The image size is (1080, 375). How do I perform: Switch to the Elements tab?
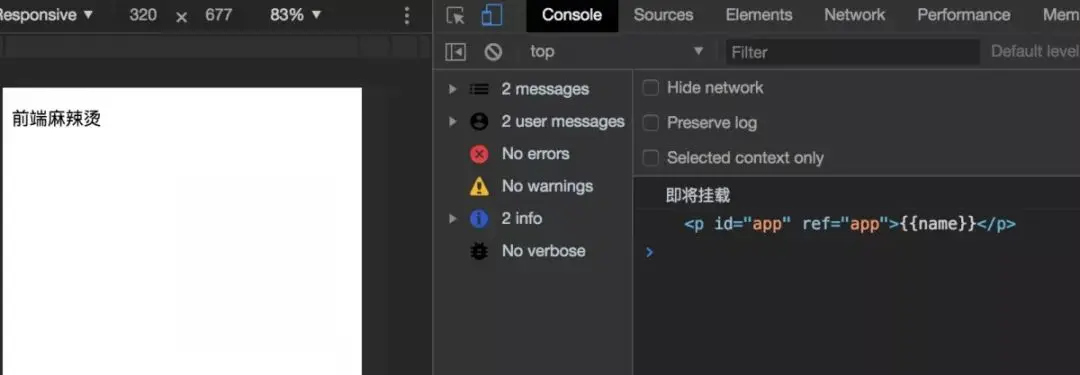tap(759, 14)
